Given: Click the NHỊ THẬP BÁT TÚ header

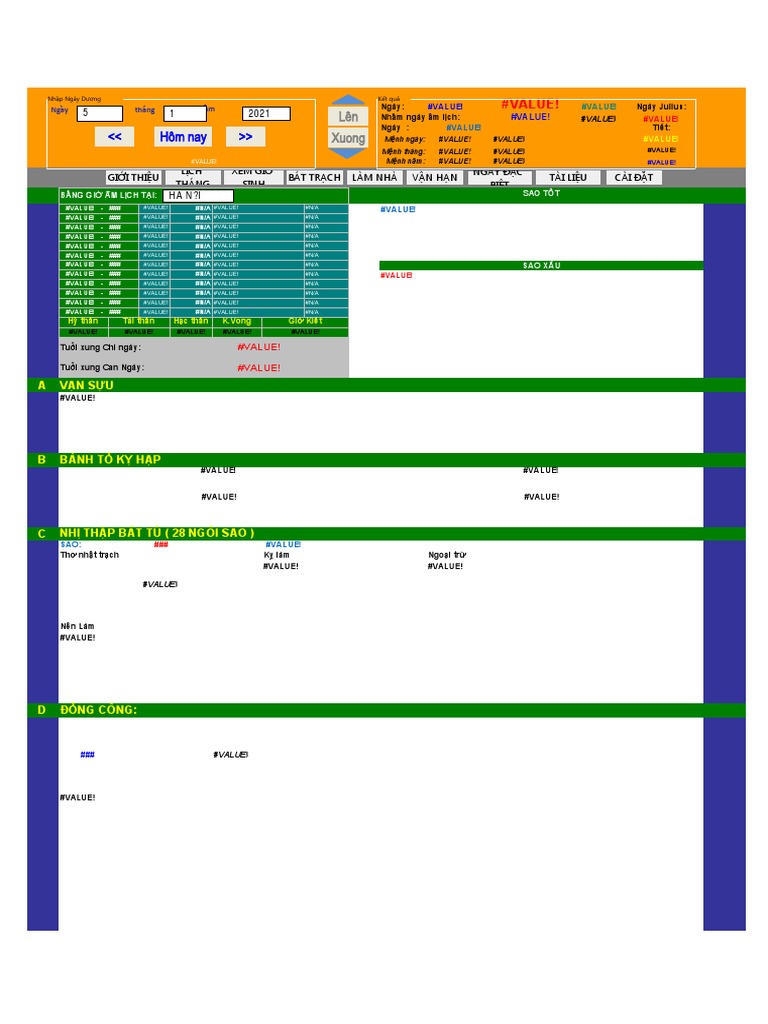Looking at the screenshot, I should coord(157,534).
